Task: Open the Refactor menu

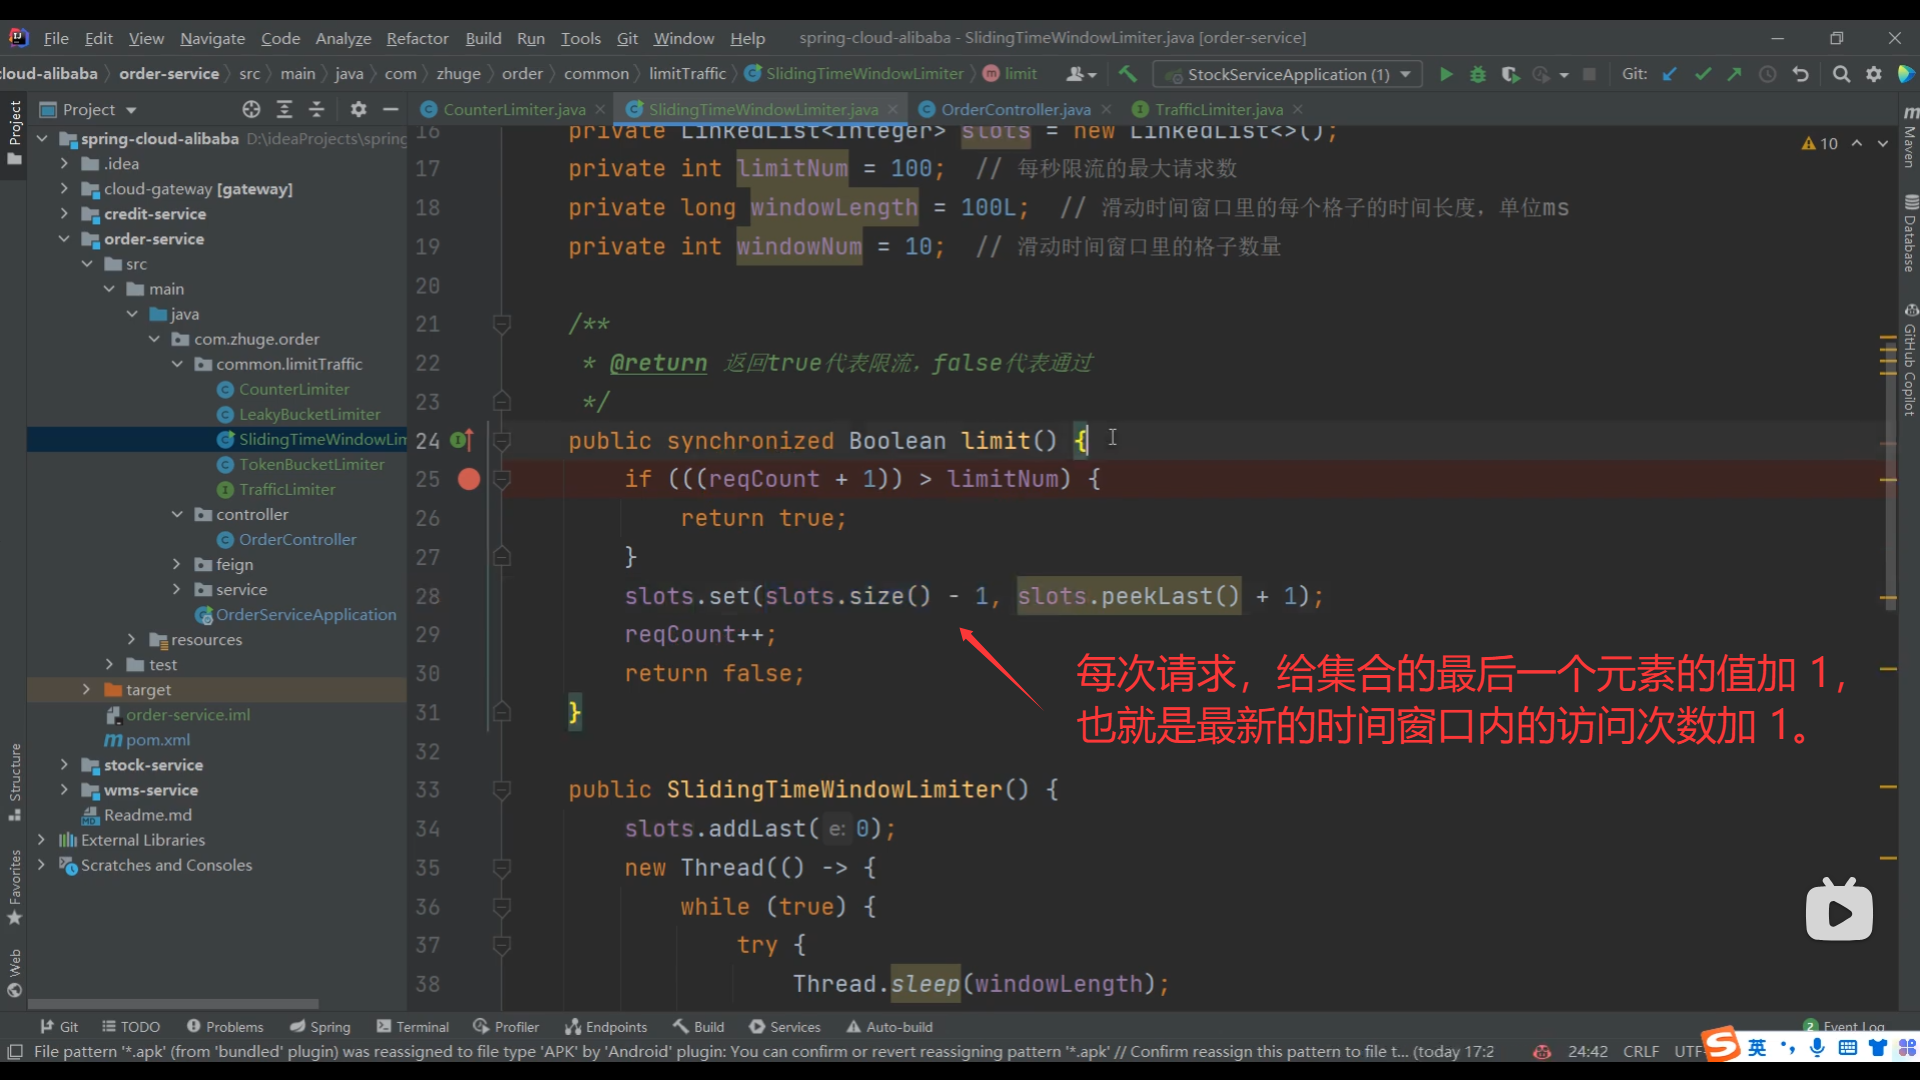Action: click(417, 38)
